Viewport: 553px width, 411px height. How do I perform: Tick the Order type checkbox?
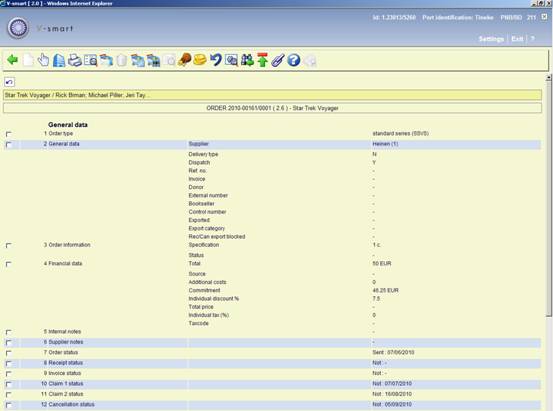click(8, 134)
